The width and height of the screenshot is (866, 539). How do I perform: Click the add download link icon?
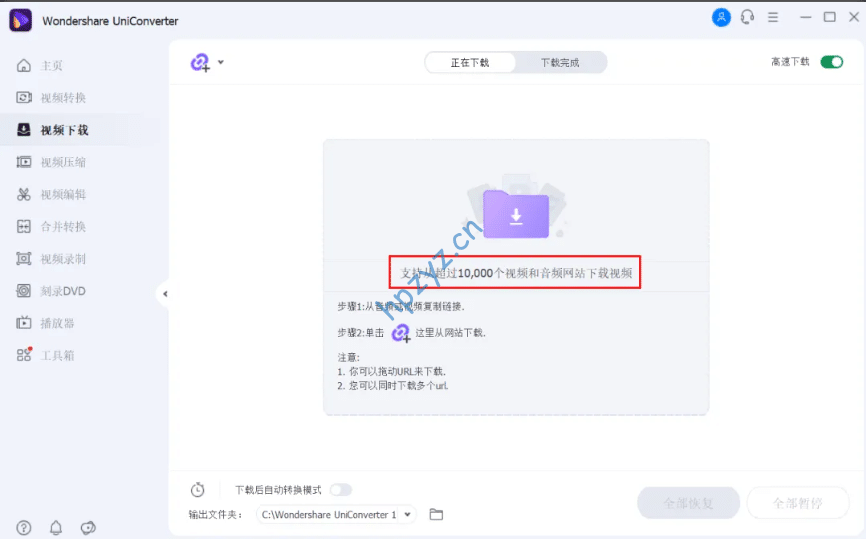point(201,63)
